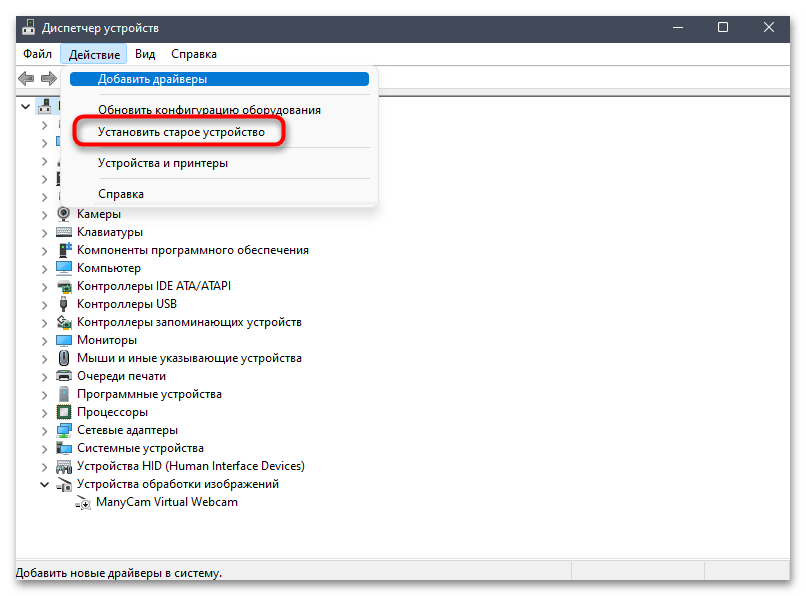This screenshot has height=596, width=806.
Task: Expand the Системные устройства category
Action: pyautogui.click(x=44, y=448)
